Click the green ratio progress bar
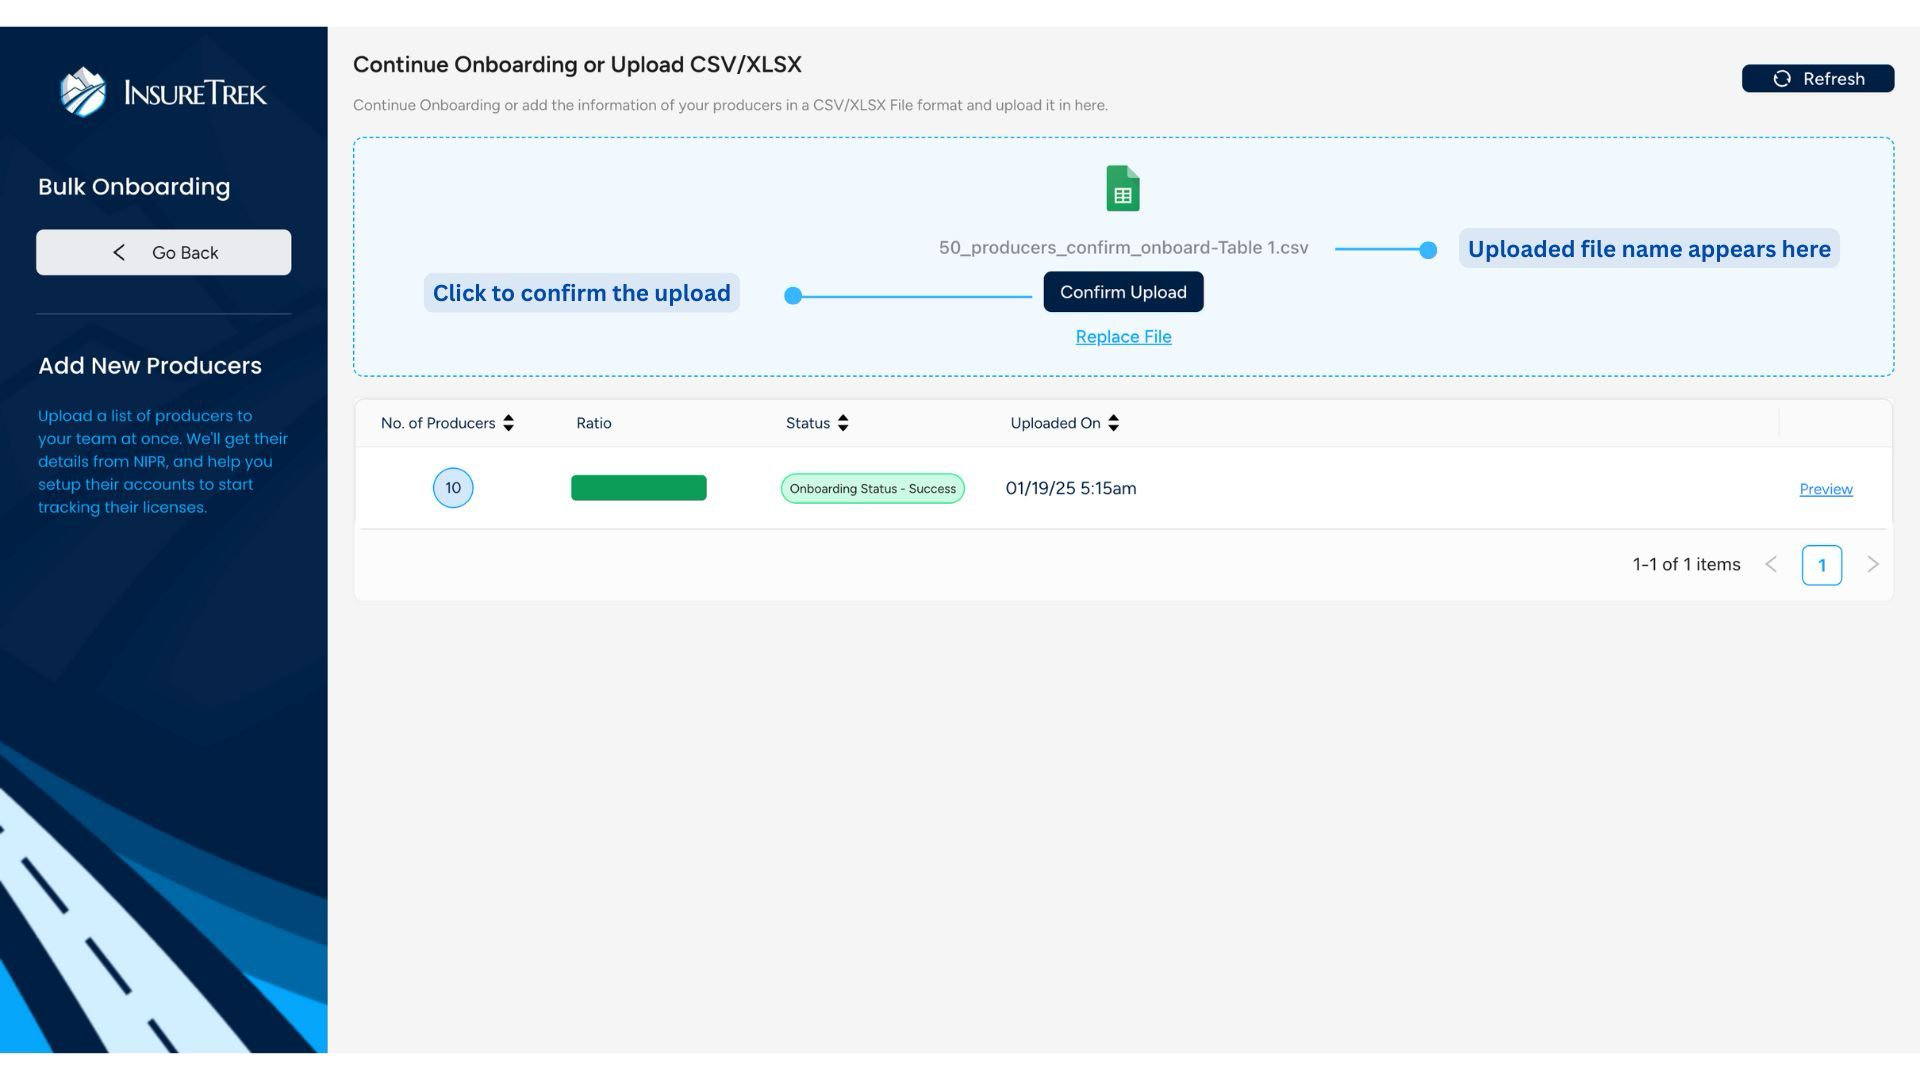This screenshot has height=1080, width=1920. coord(638,487)
